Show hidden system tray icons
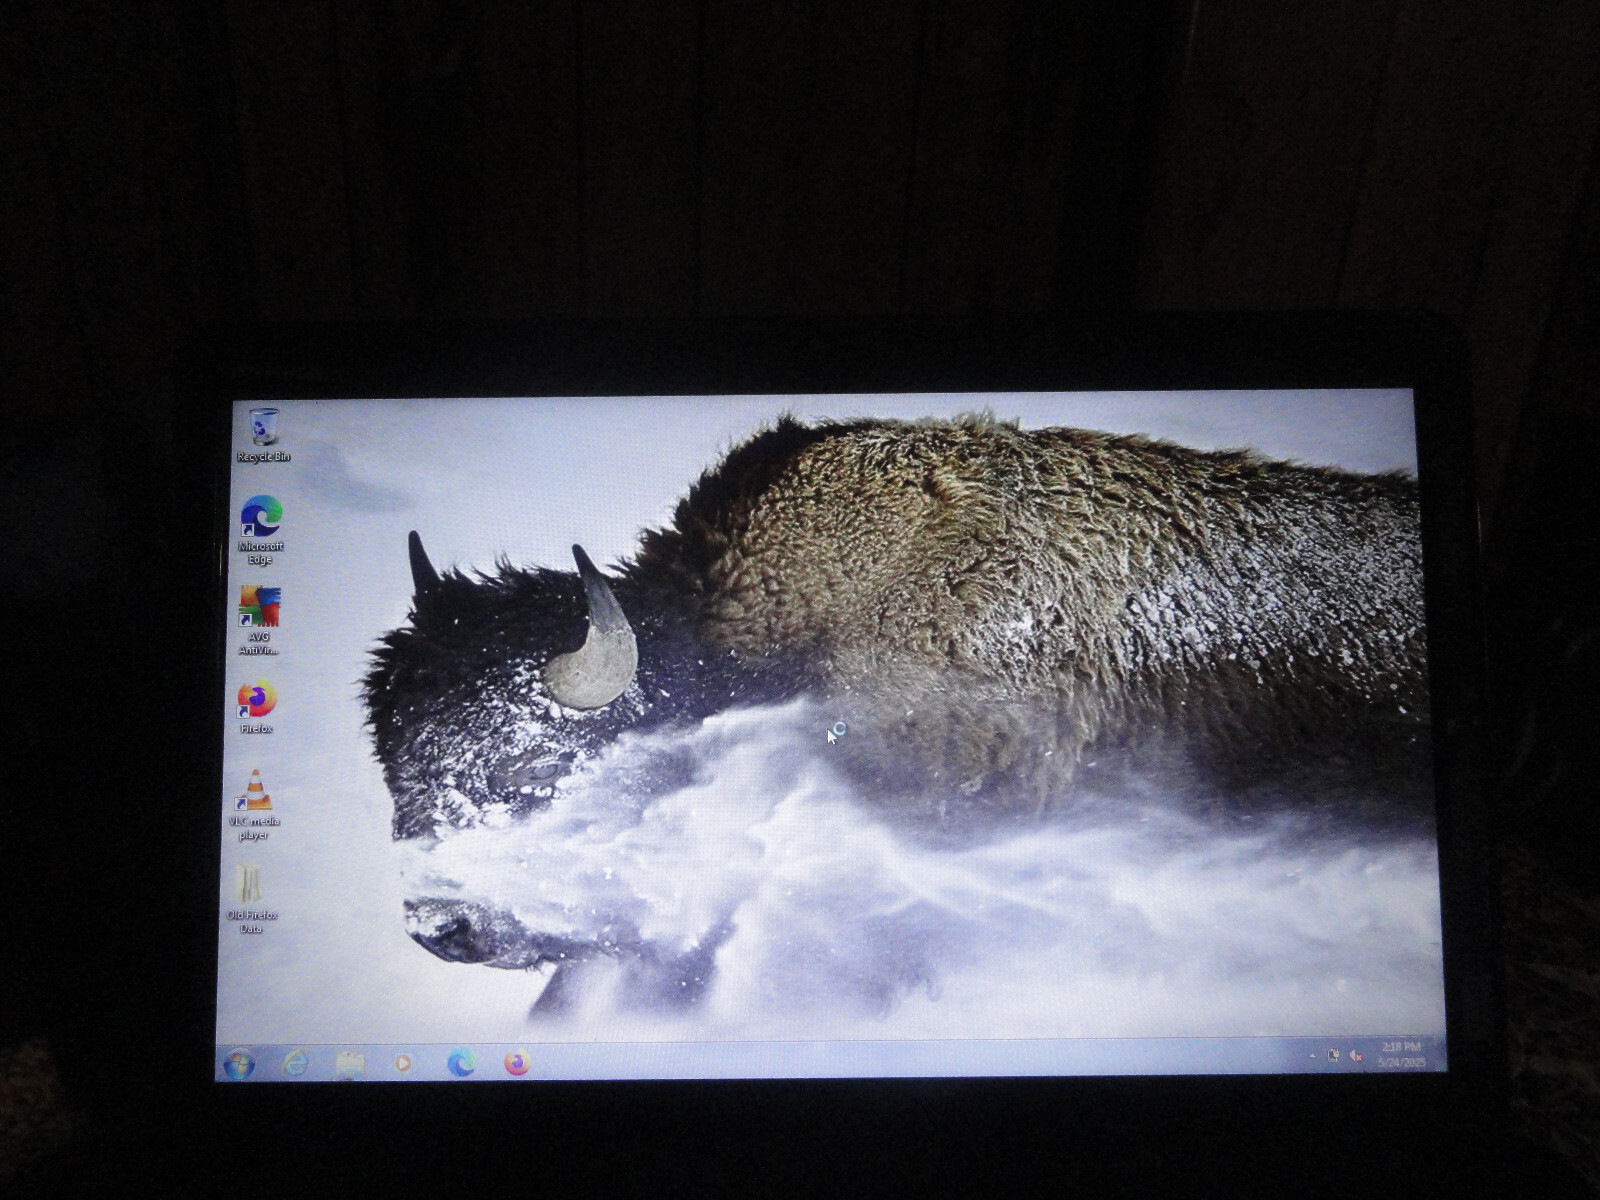Screen dimensions: 1600x1200 click(1313, 1056)
